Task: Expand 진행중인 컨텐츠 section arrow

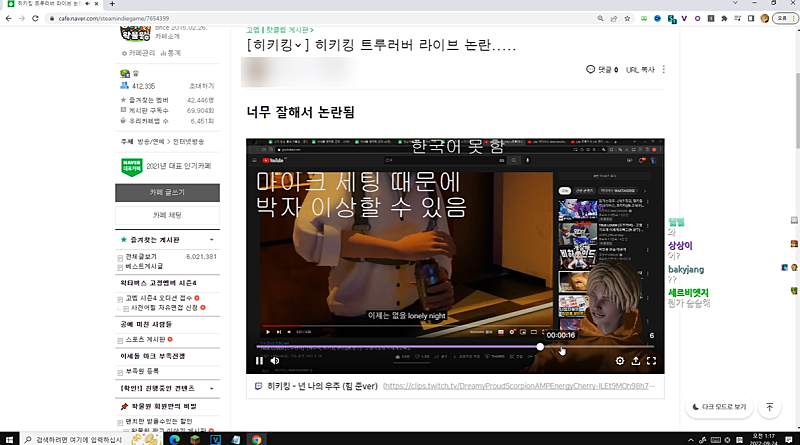Action: [x=212, y=388]
